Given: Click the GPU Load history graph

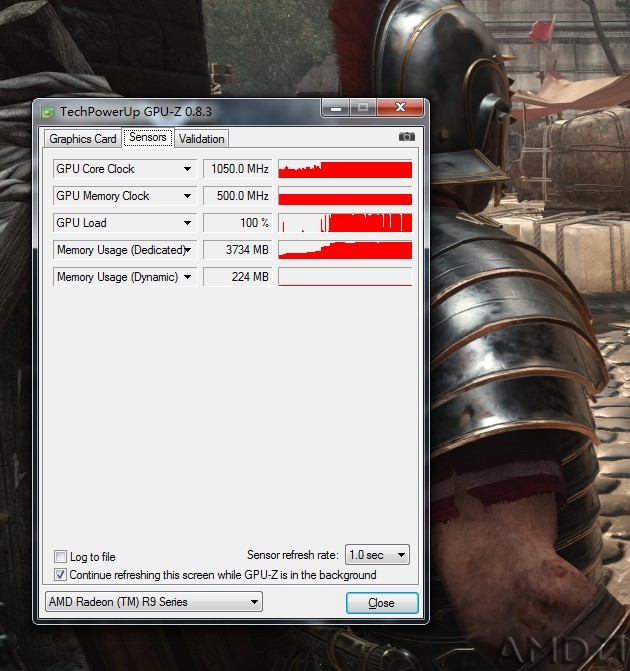Looking at the screenshot, I should [x=345, y=223].
